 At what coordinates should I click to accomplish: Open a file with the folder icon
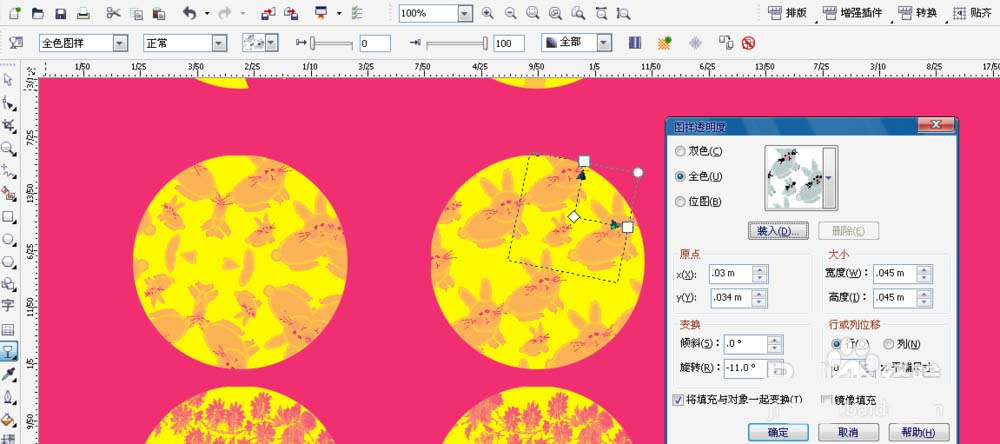point(38,13)
